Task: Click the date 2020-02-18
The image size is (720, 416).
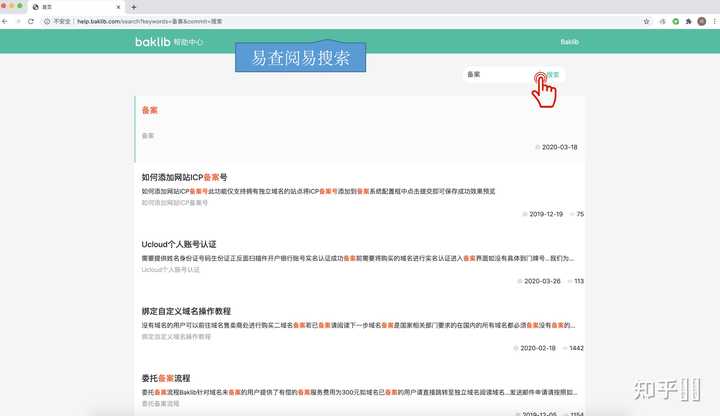Action: pyautogui.click(x=538, y=348)
